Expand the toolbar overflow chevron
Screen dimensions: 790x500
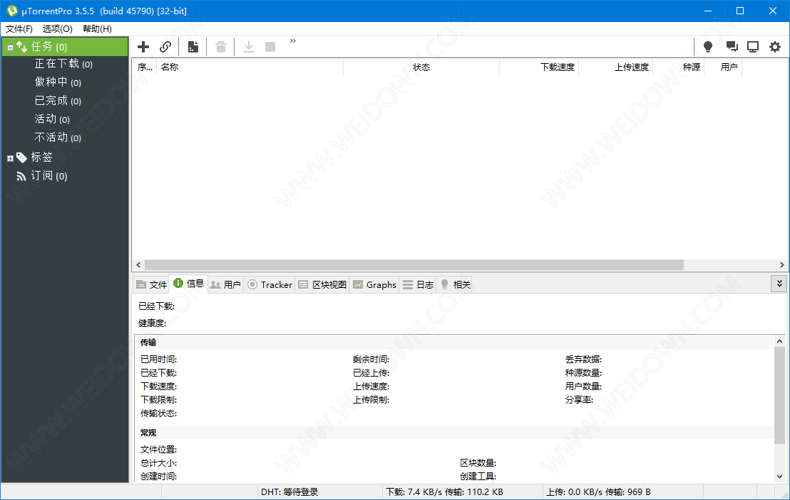[293, 42]
